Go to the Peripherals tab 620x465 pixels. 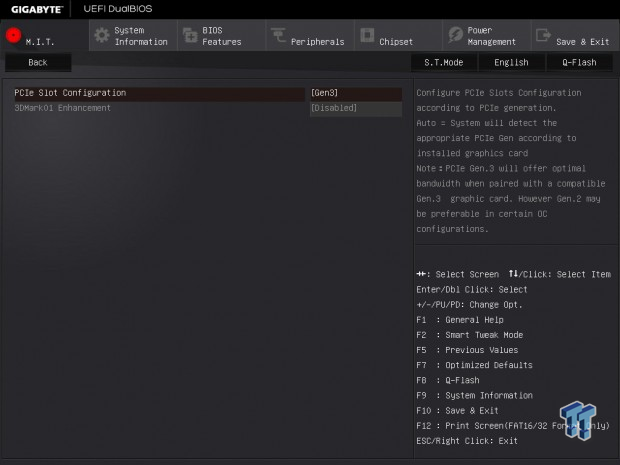point(310,35)
